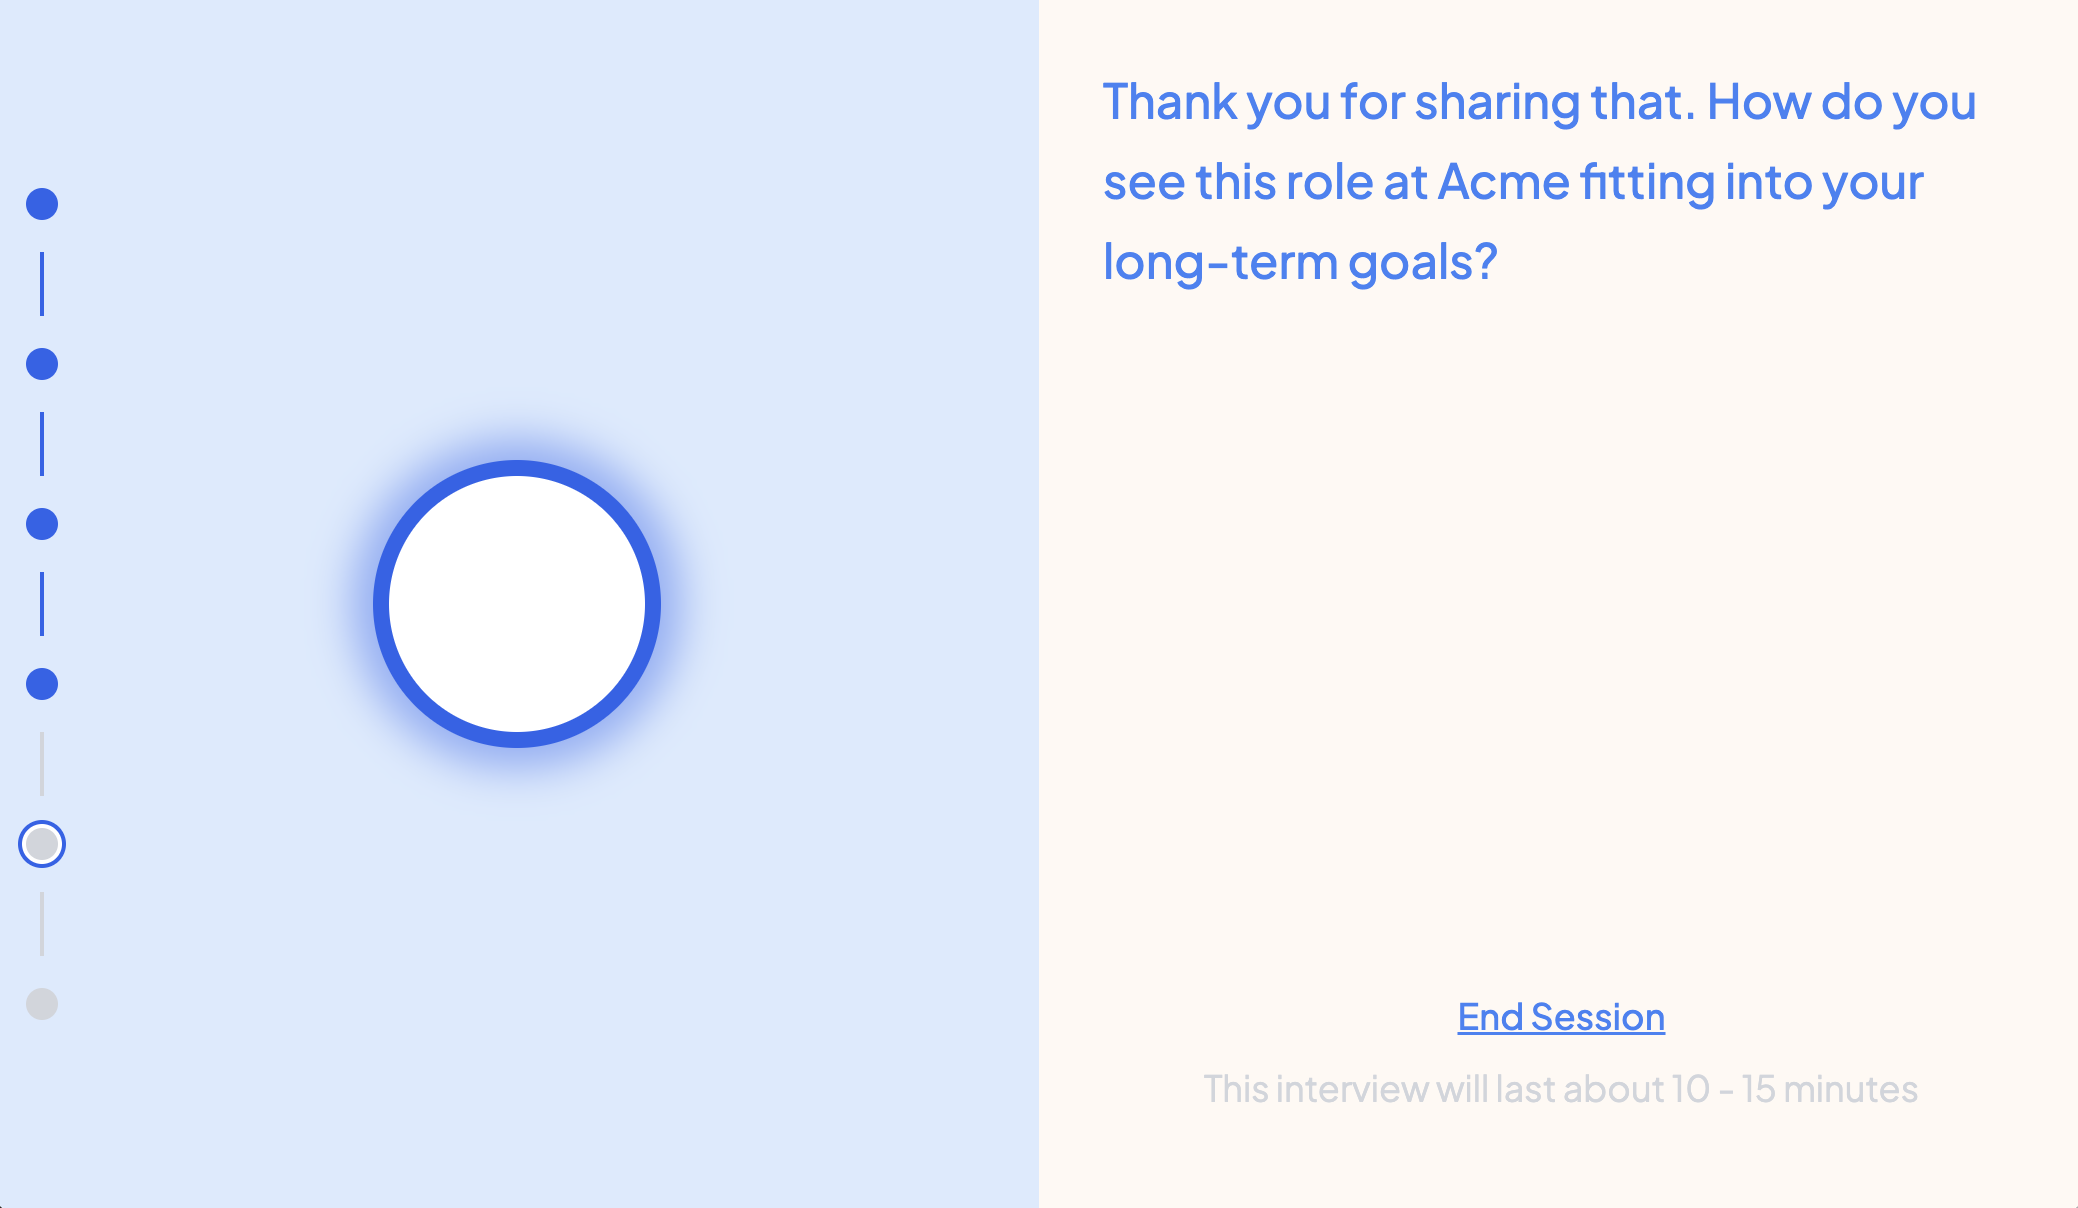Image resolution: width=2078 pixels, height=1208 pixels.
Task: Click the interview duration notice text
Action: point(1561,1089)
